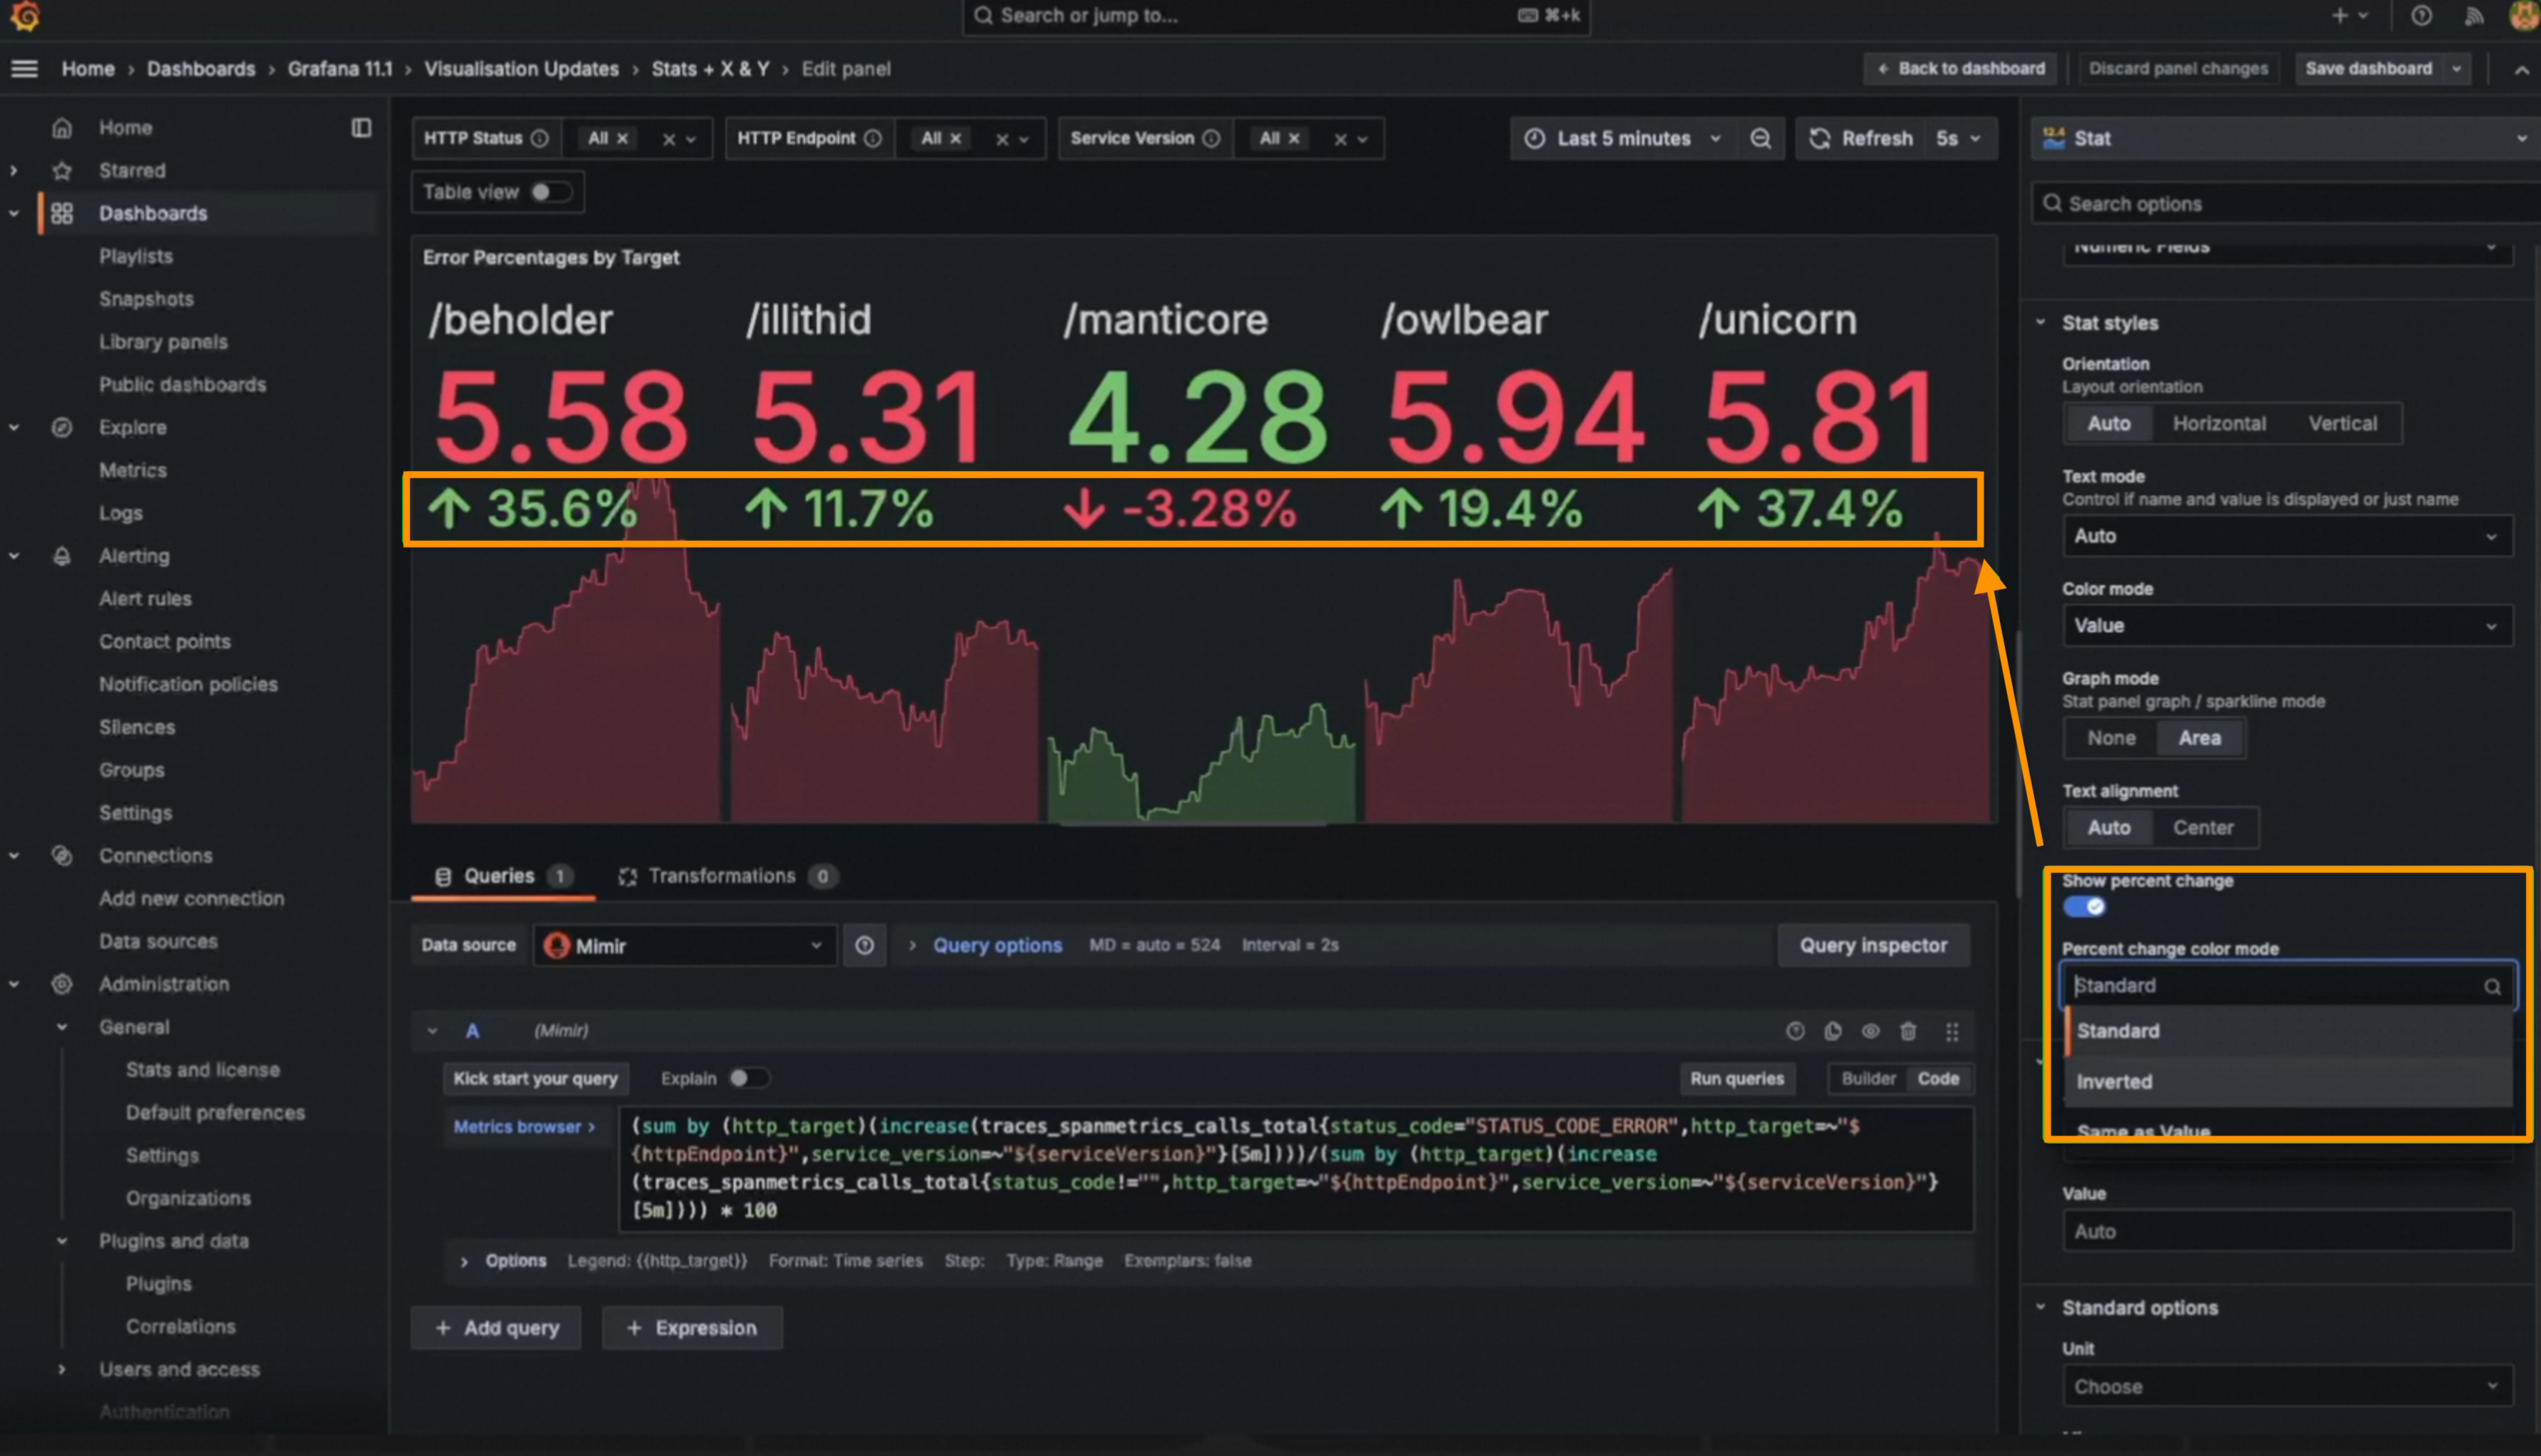This screenshot has width=2541, height=1456.
Task: Click the Refresh dashboard icon
Action: tap(1820, 138)
